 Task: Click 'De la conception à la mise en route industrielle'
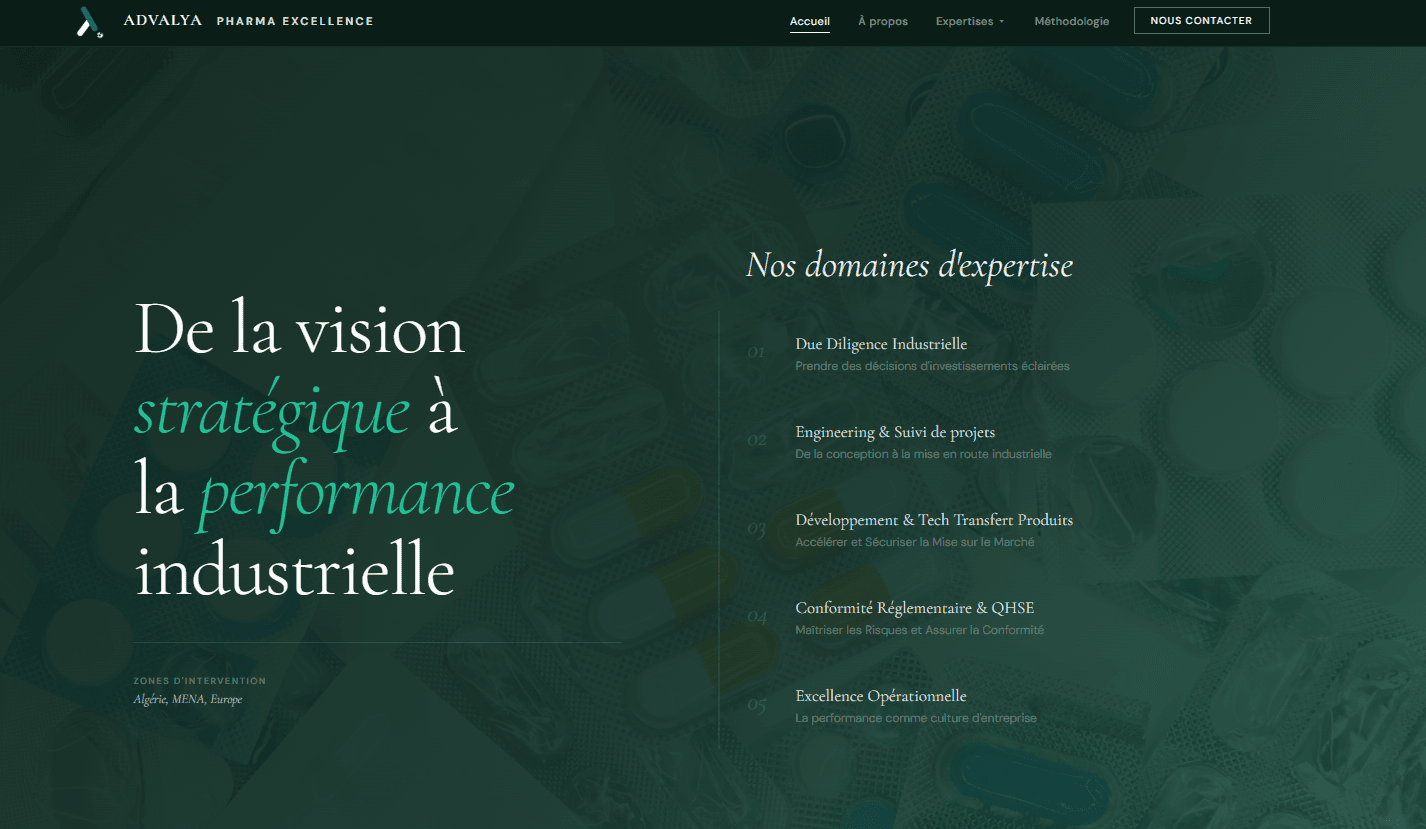point(923,454)
